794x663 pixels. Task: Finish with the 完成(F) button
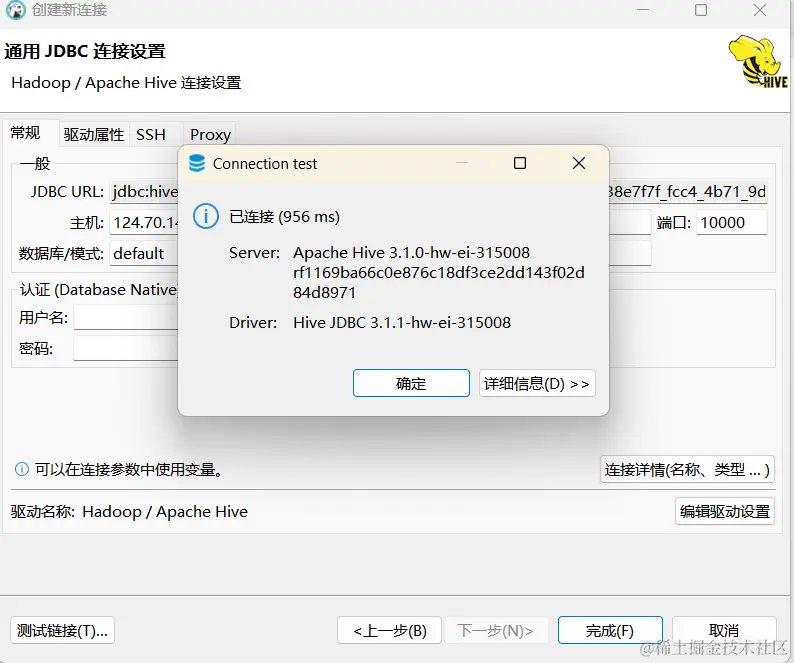point(610,631)
